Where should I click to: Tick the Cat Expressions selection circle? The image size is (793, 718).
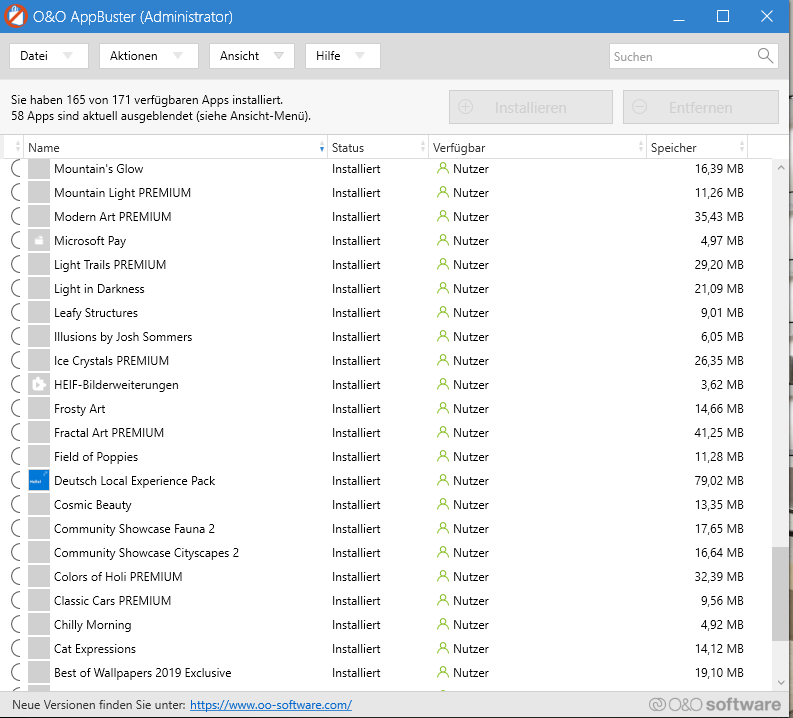(x=17, y=649)
